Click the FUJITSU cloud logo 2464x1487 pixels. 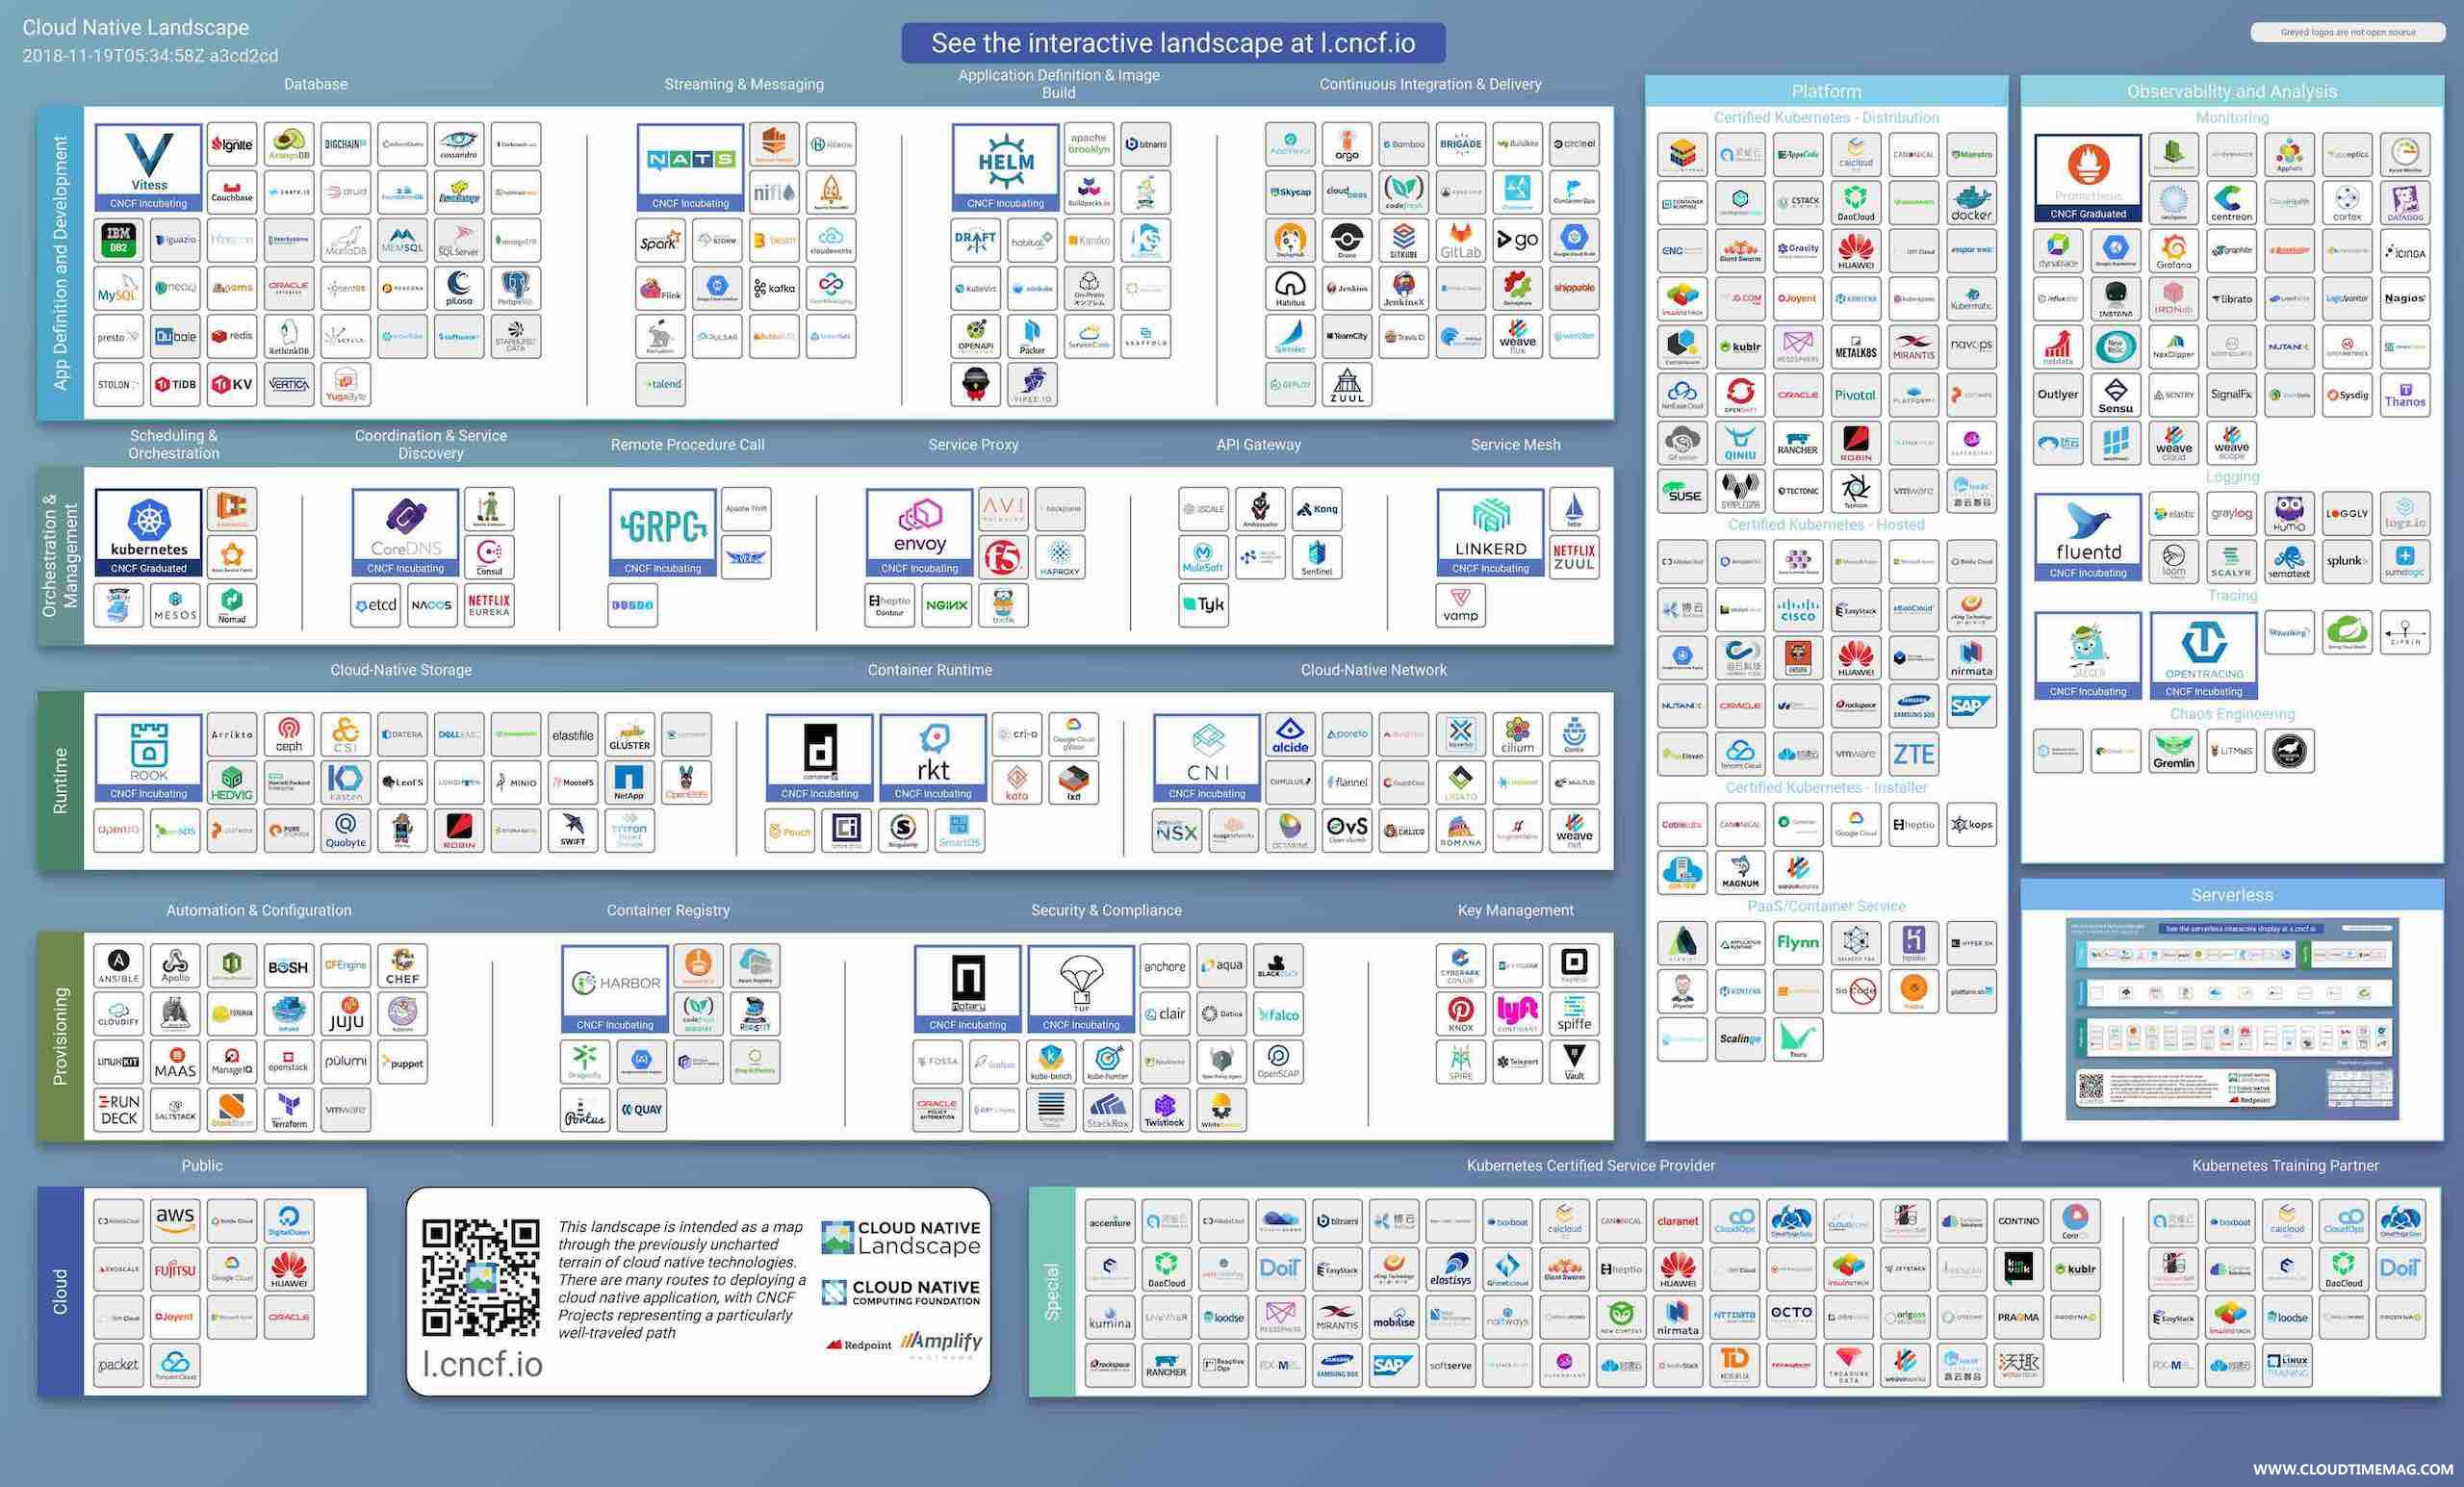pyautogui.click(x=175, y=1269)
